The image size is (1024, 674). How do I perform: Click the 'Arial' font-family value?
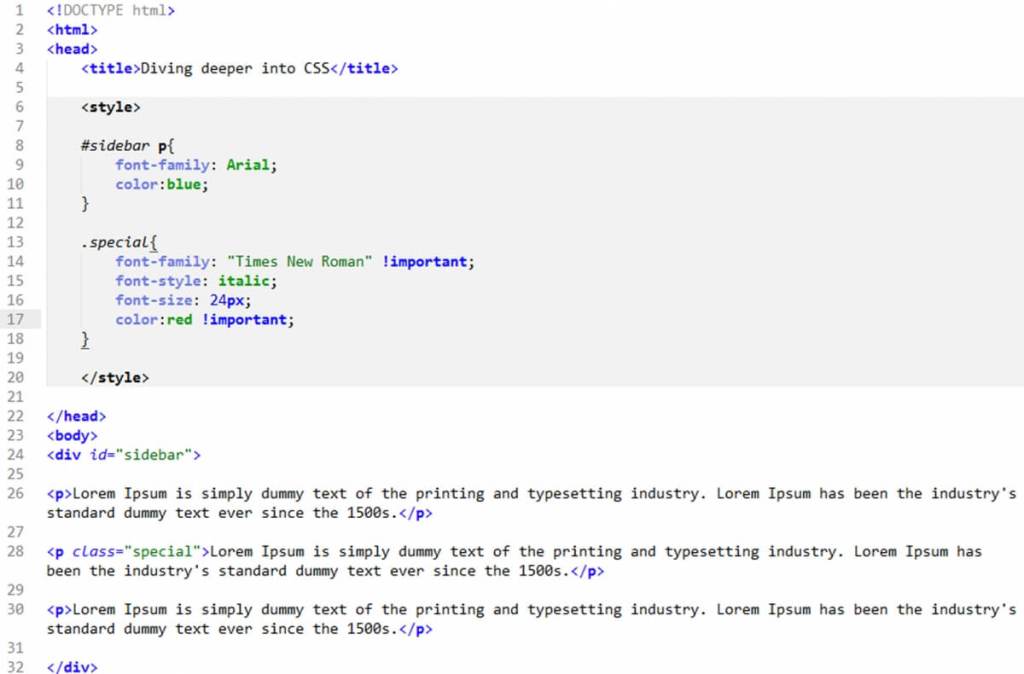coord(247,165)
